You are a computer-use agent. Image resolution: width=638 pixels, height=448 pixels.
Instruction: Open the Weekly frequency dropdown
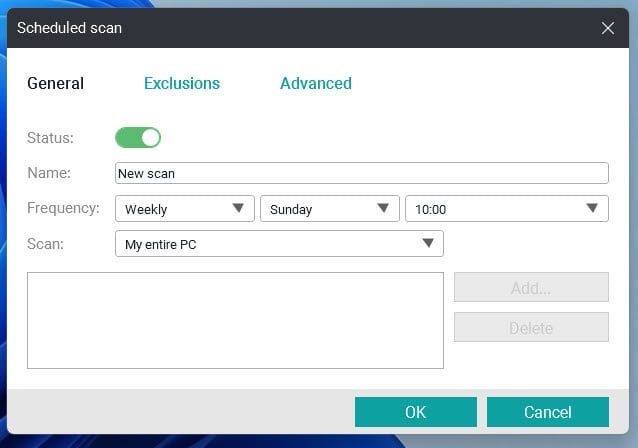click(185, 209)
